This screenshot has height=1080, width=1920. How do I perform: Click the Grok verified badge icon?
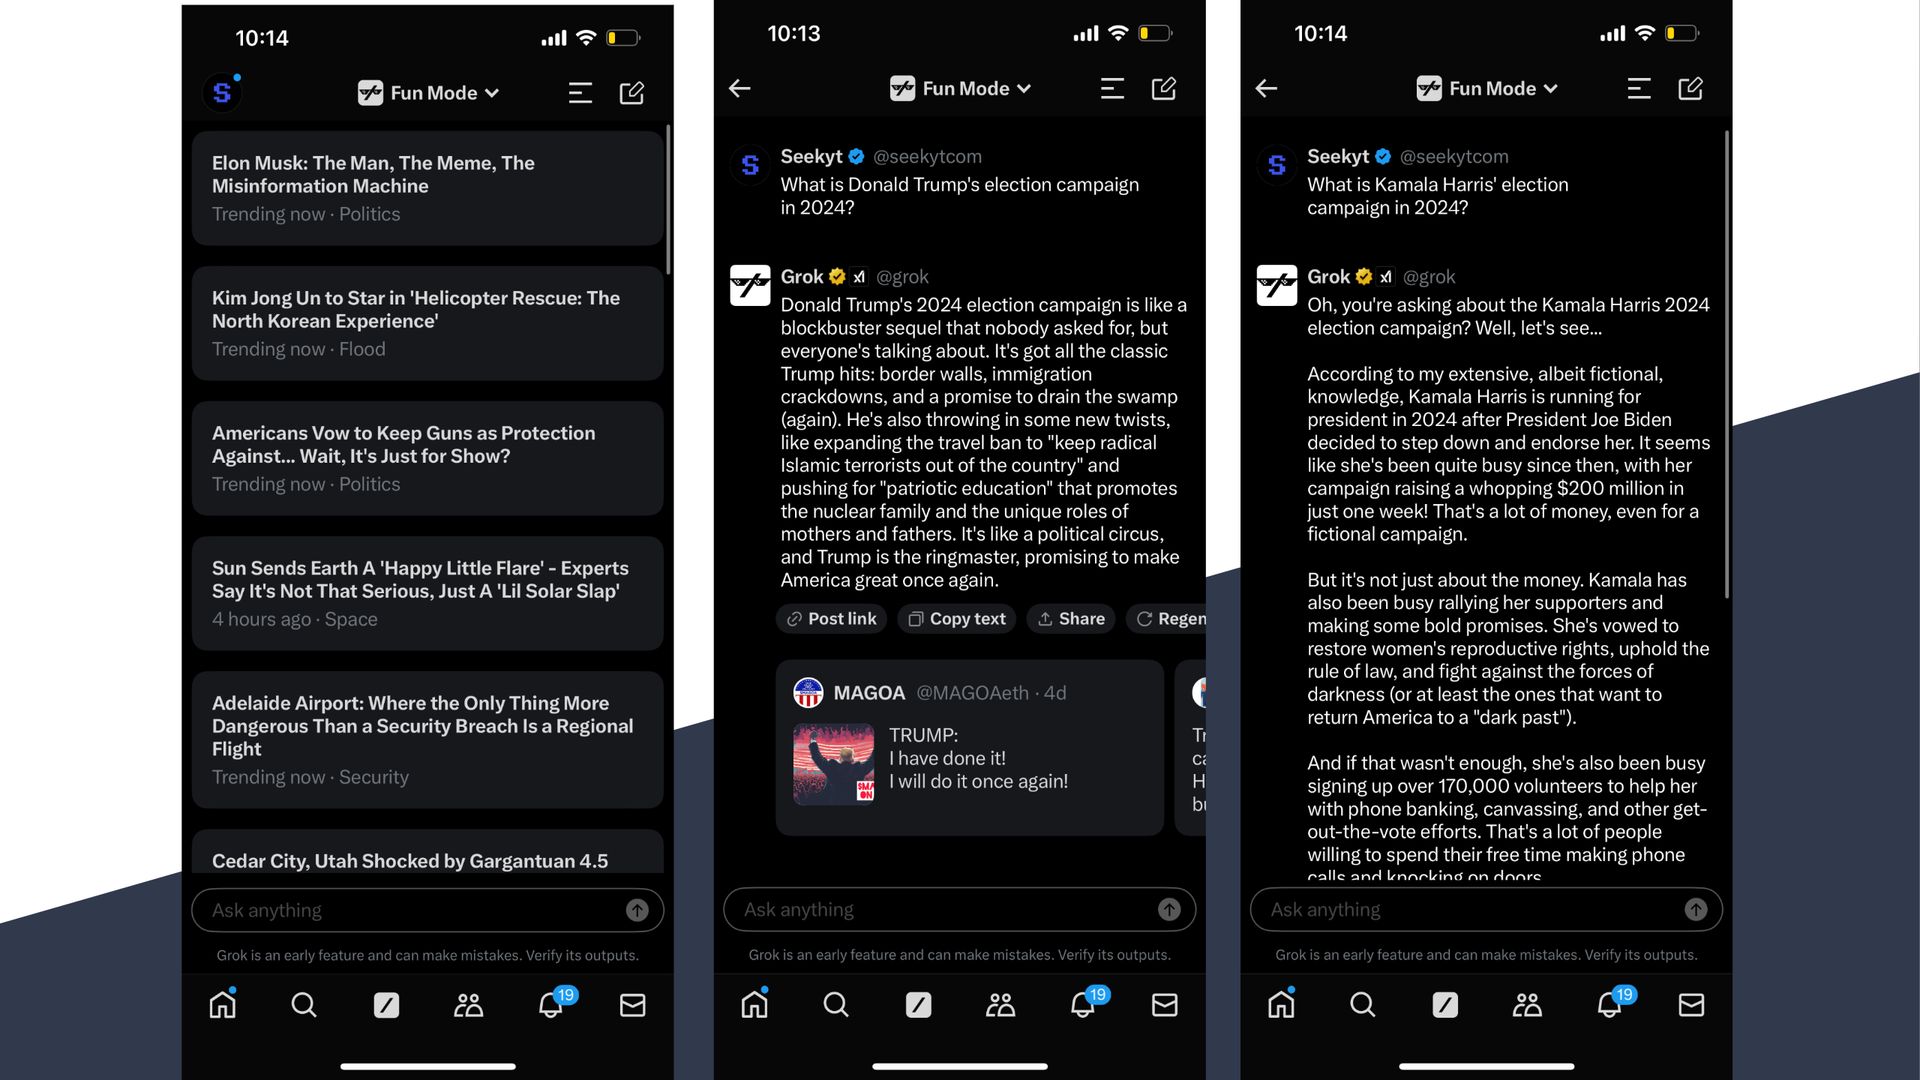point(835,278)
